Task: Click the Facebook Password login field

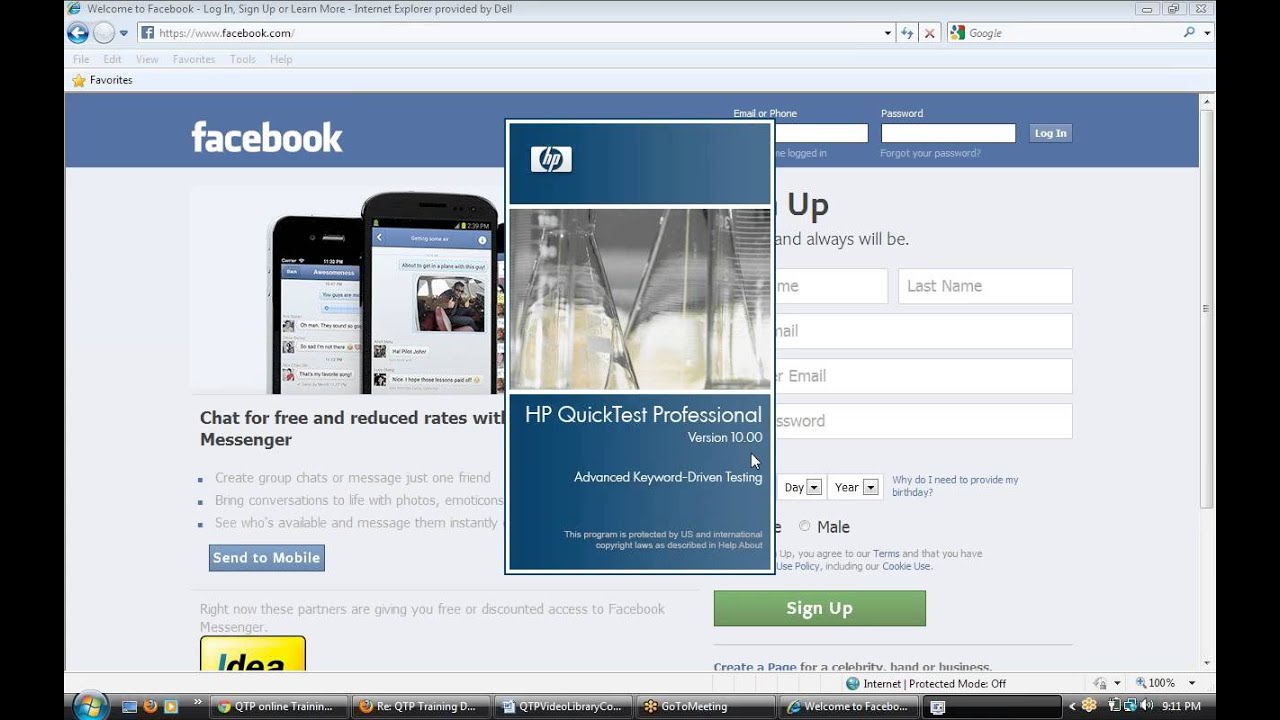Action: click(x=948, y=133)
